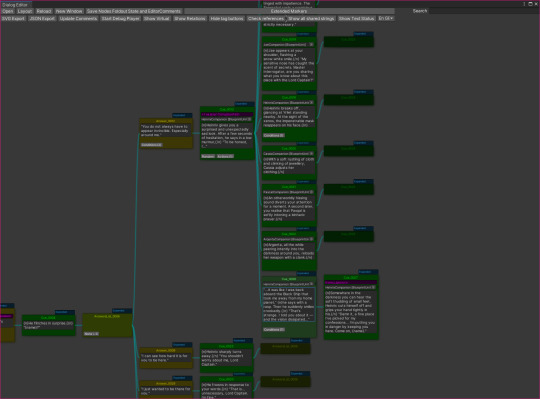Image resolution: width=540 pixels, height=399 pixels.
Task: Click the SVG Export button
Action: [13, 19]
